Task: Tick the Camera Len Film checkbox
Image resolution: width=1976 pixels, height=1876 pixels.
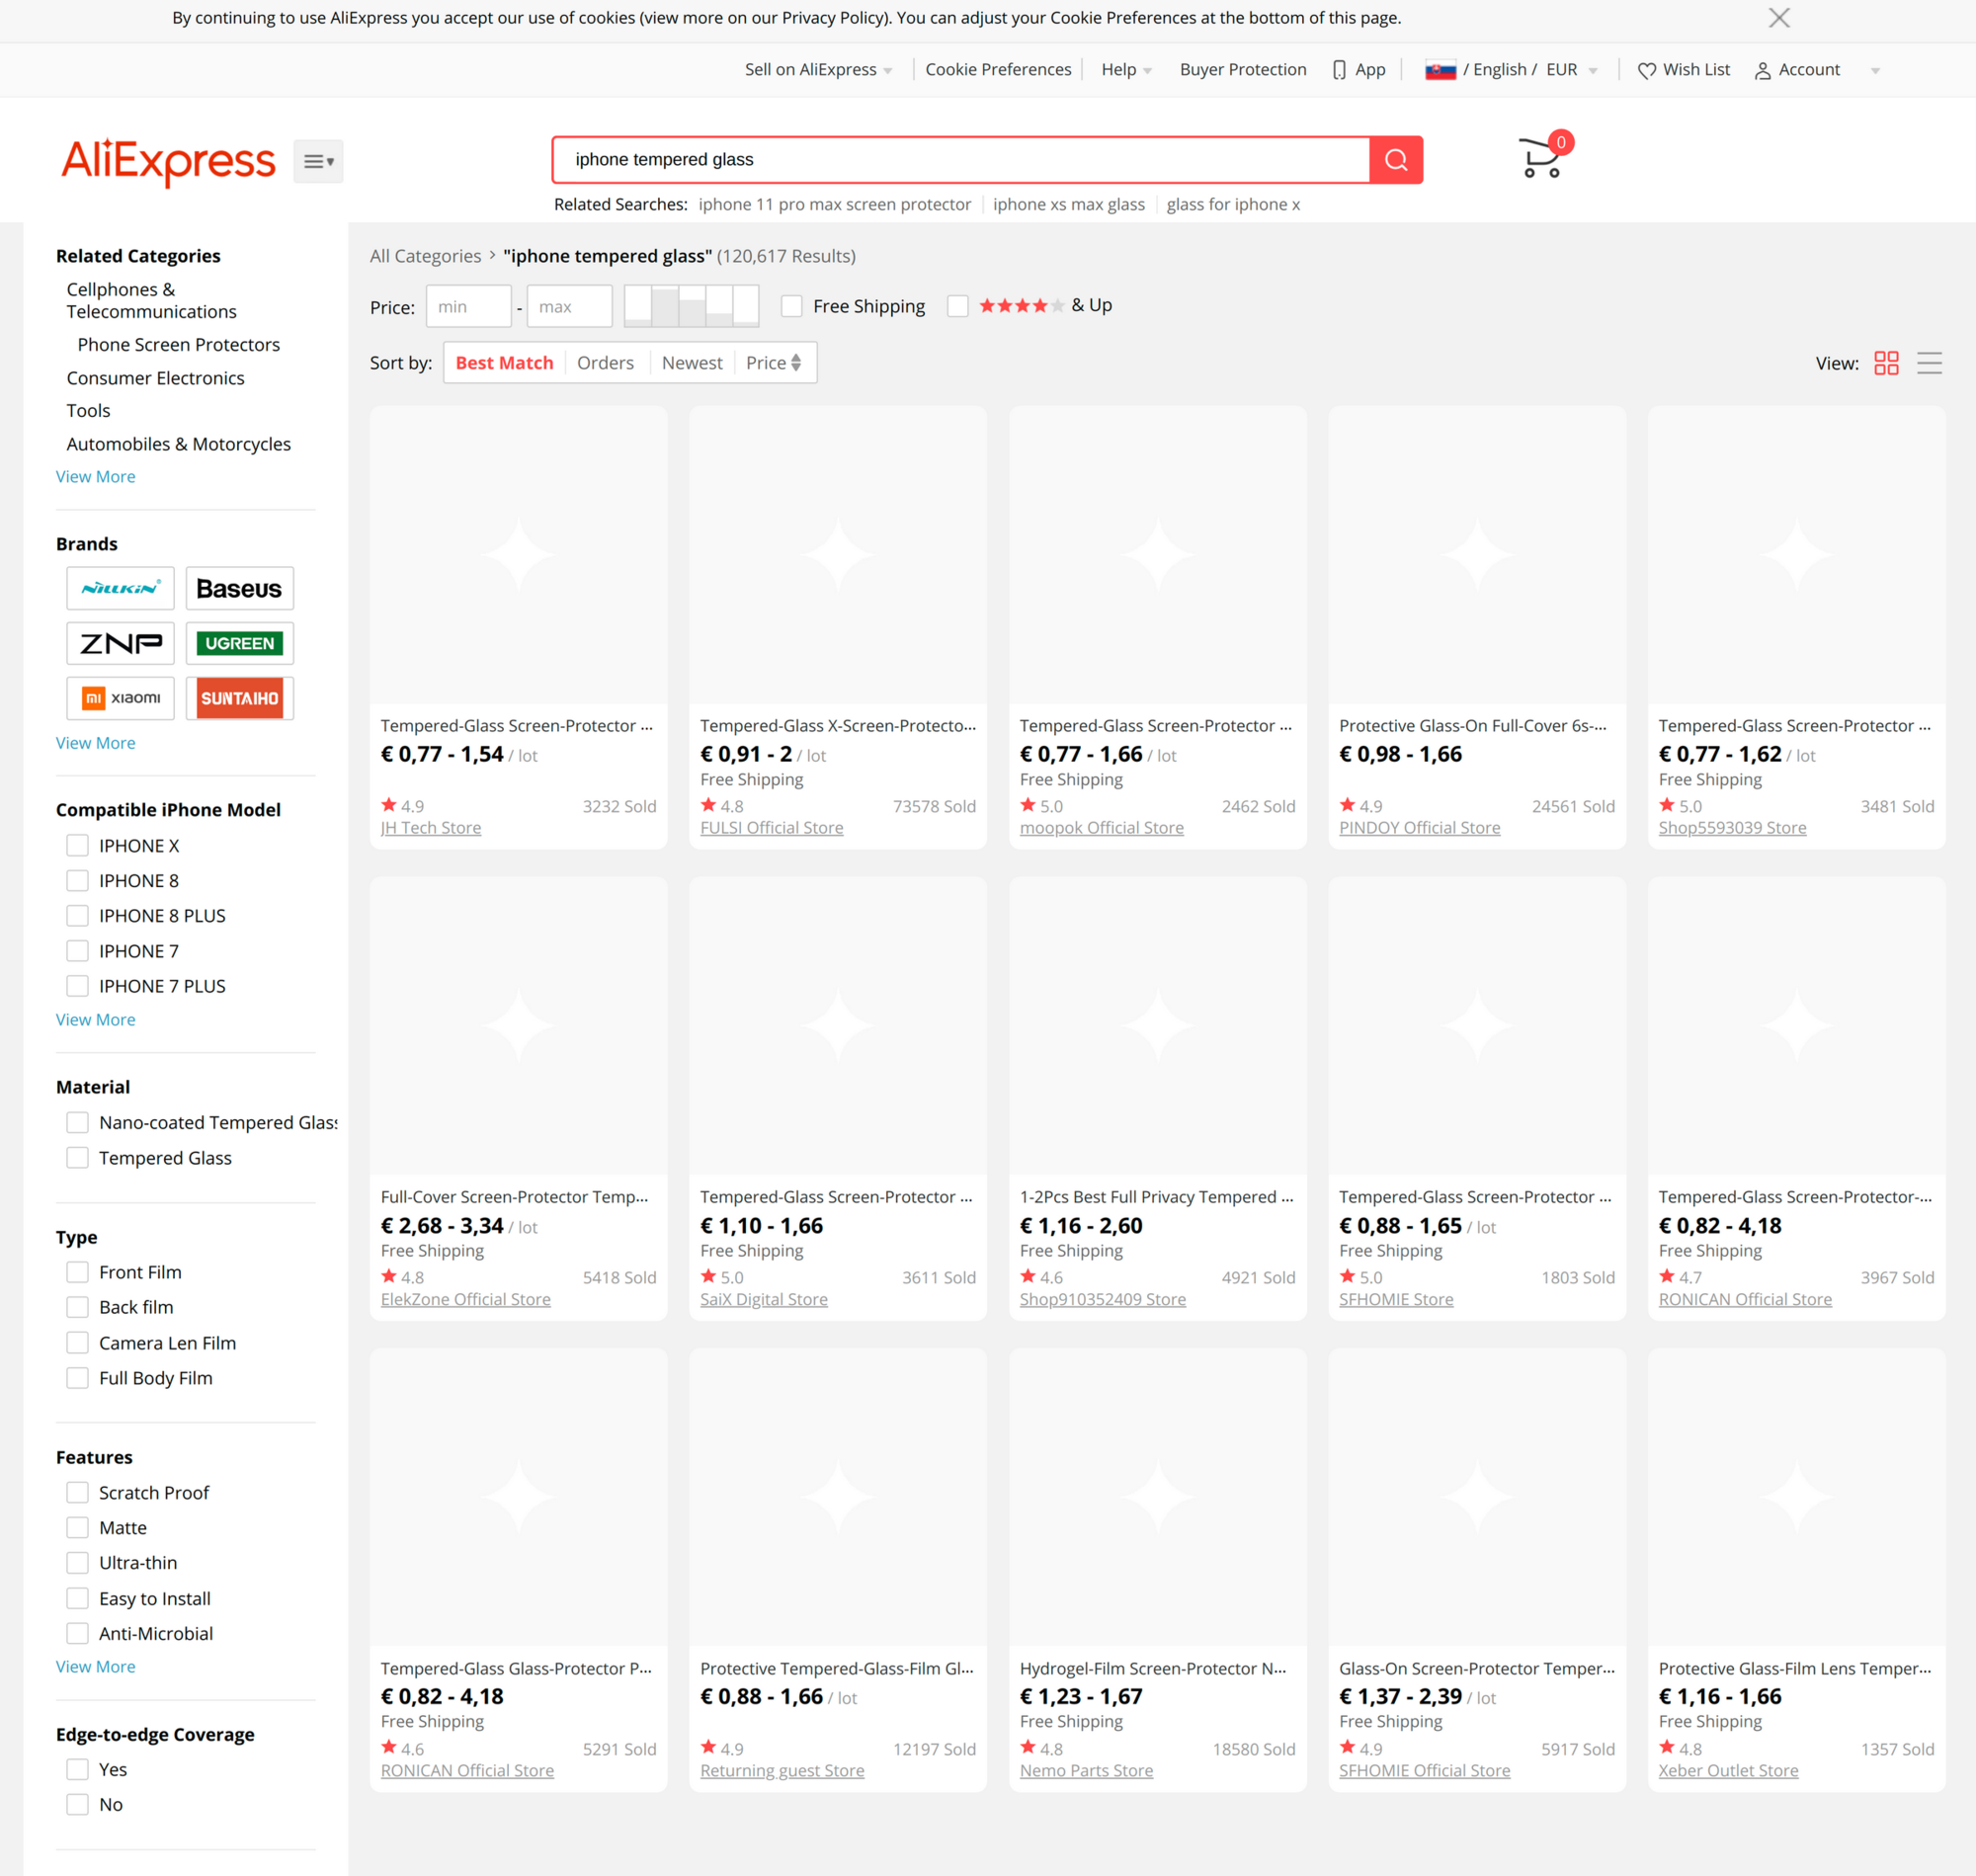Action: pyautogui.click(x=77, y=1343)
